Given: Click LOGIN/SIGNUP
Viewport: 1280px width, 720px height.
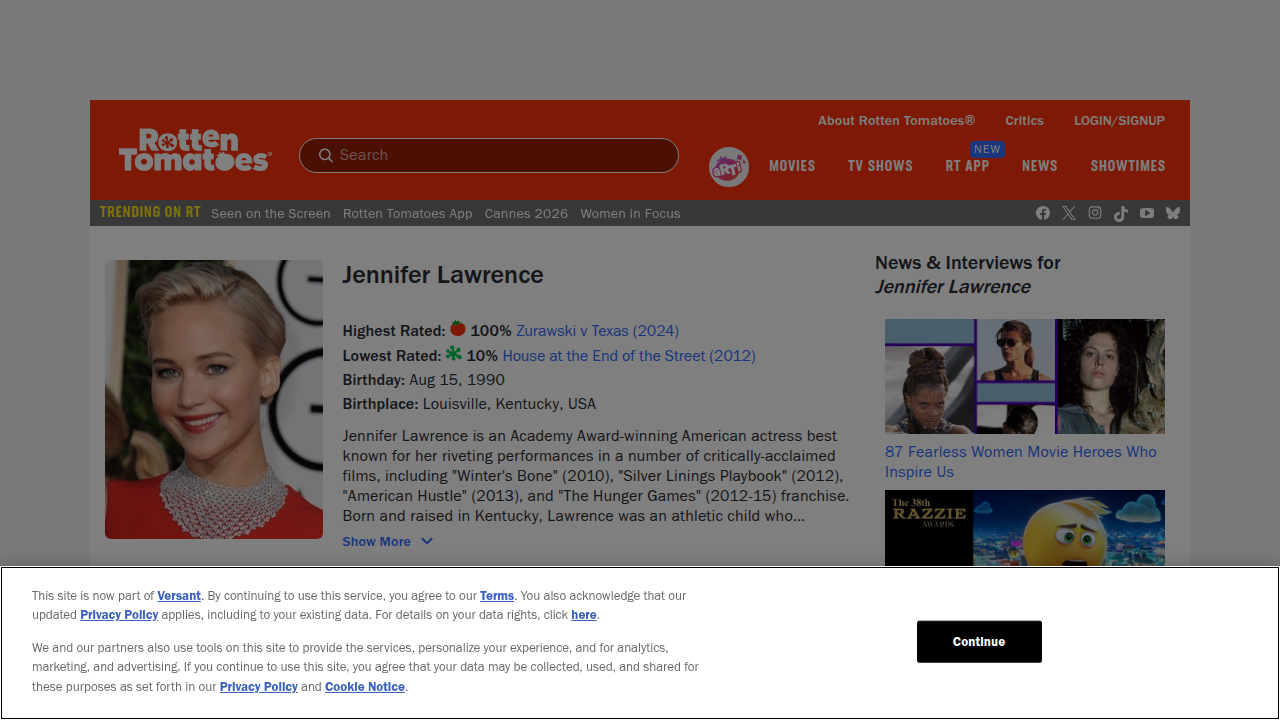Looking at the screenshot, I should [1119, 120].
